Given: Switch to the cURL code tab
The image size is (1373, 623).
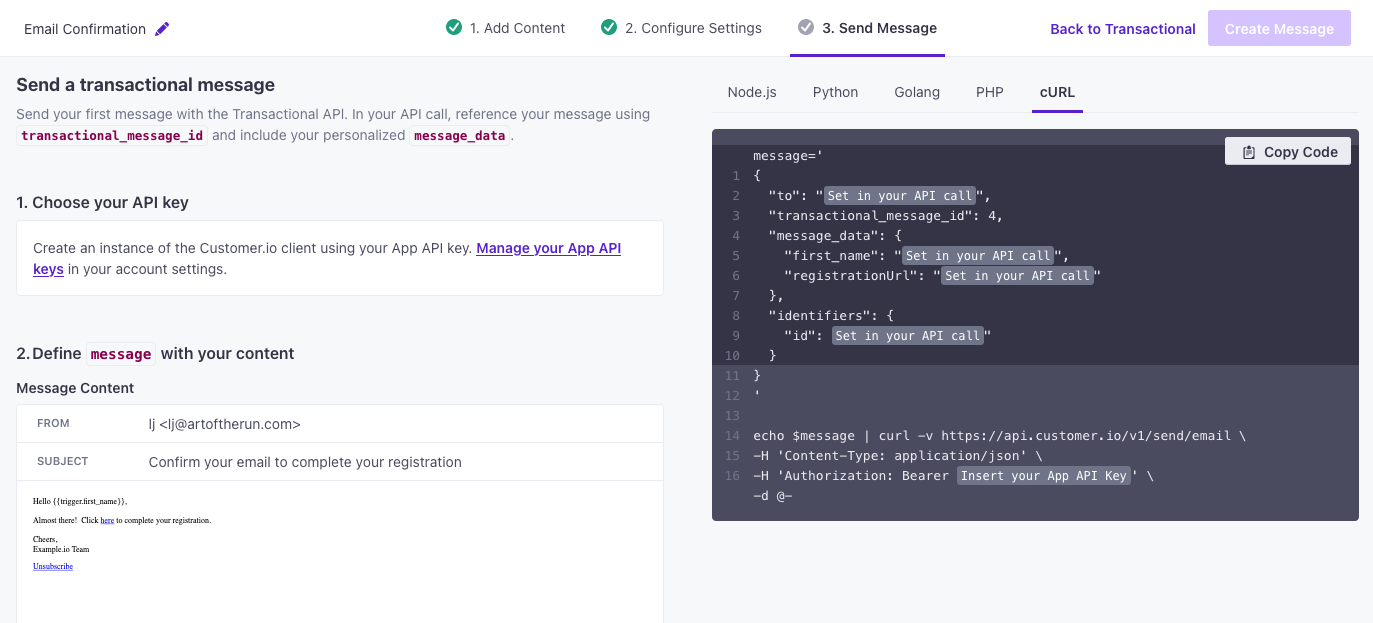Looking at the screenshot, I should click(1057, 91).
